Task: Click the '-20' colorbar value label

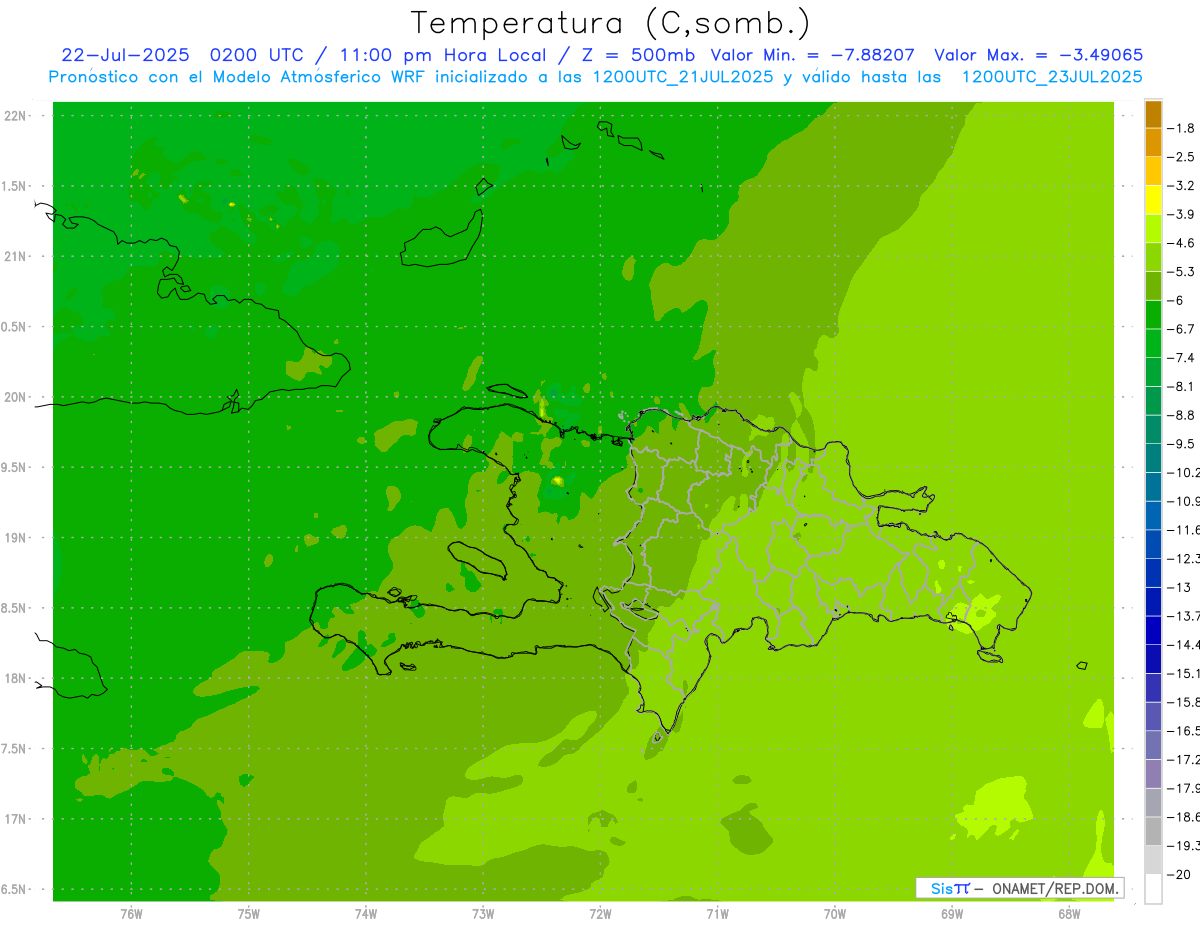Action: [x=1180, y=874]
